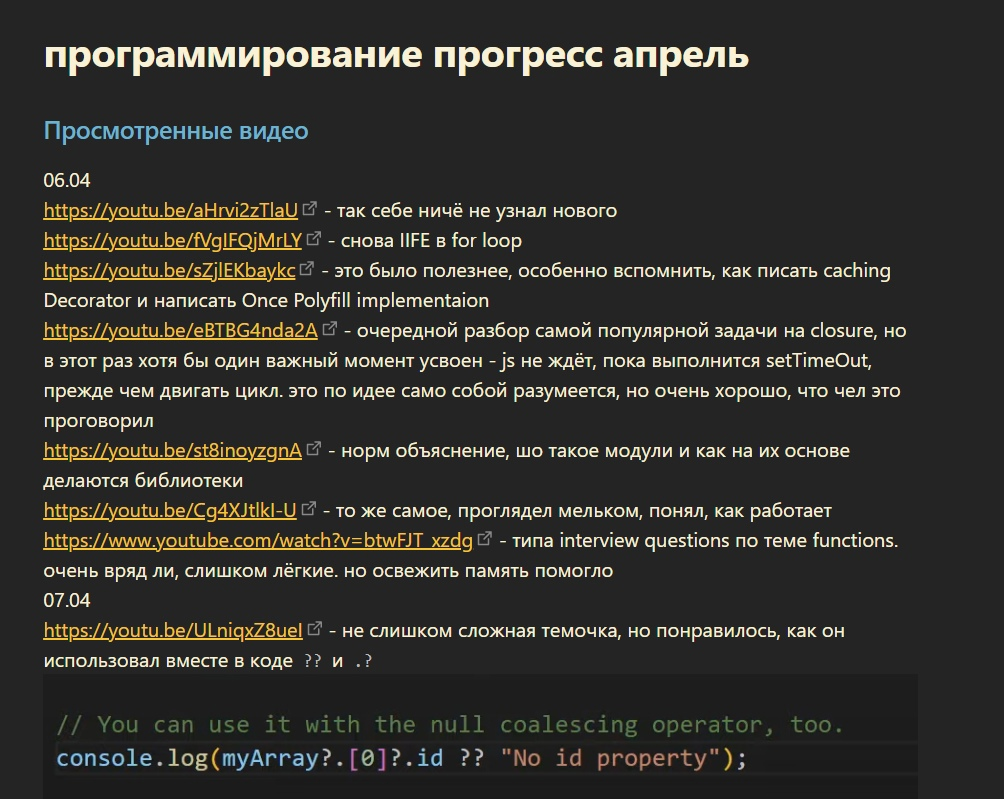This screenshot has width=1004, height=799.
Task: Click external-link icon after st8inoyzgnA link
Action: click(x=314, y=448)
